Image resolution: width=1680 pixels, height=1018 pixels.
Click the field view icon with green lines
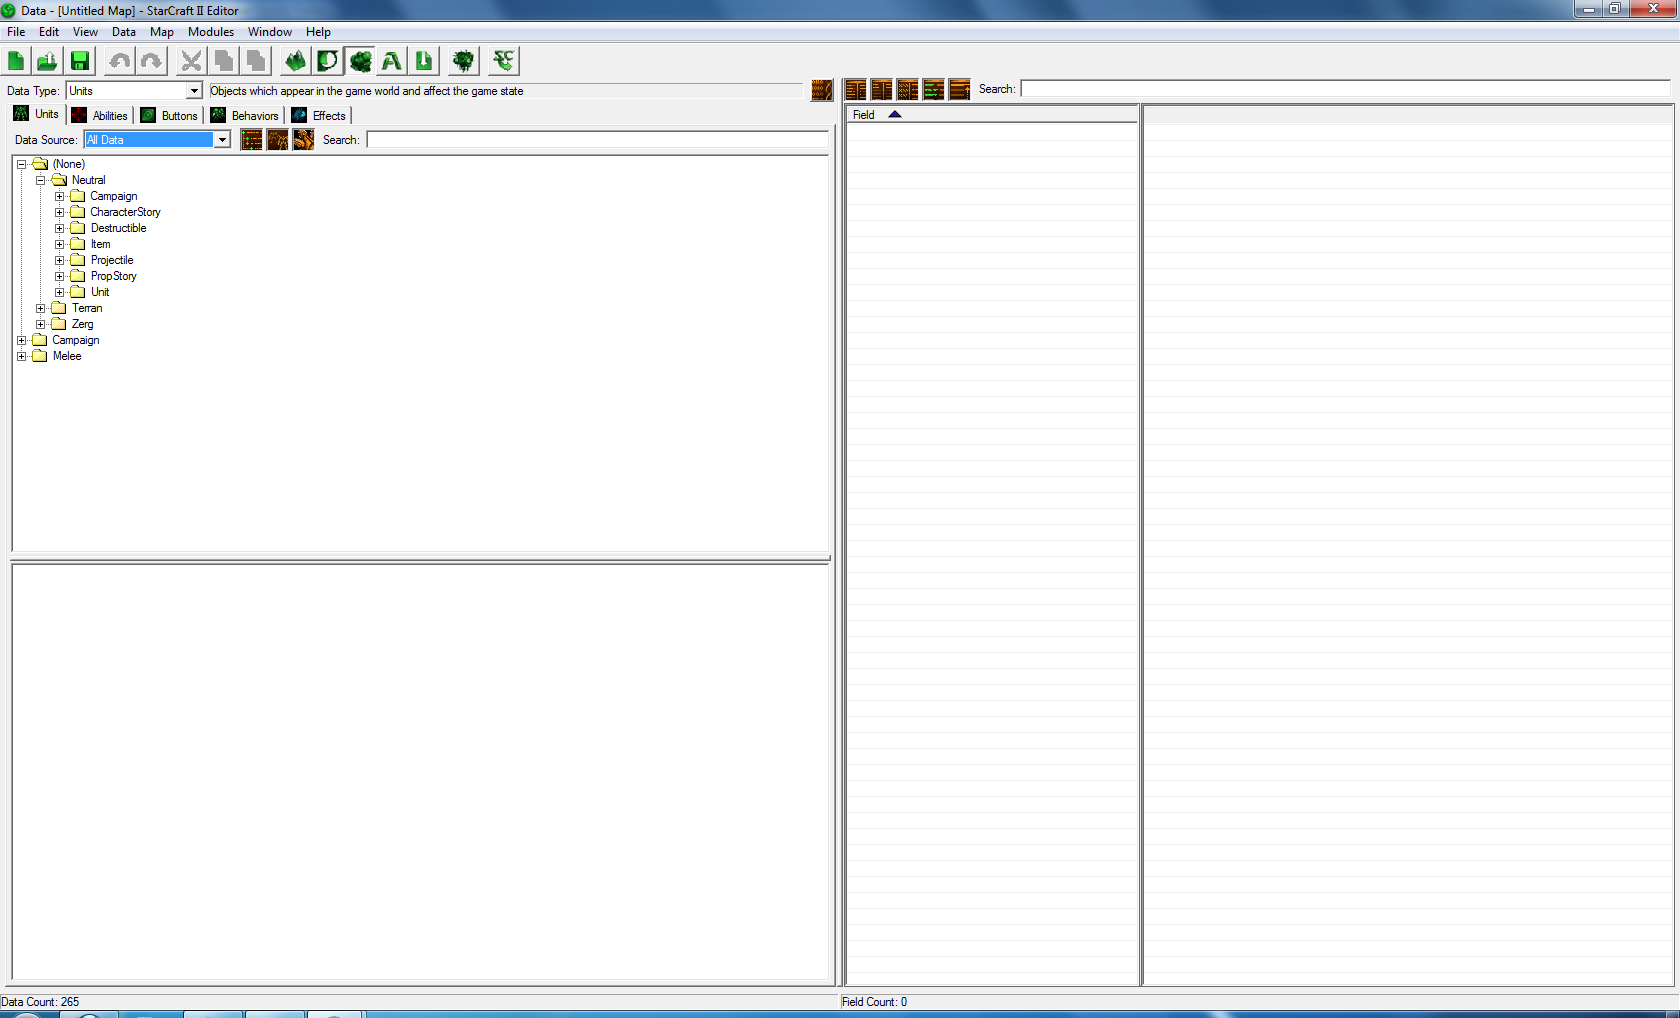point(934,90)
